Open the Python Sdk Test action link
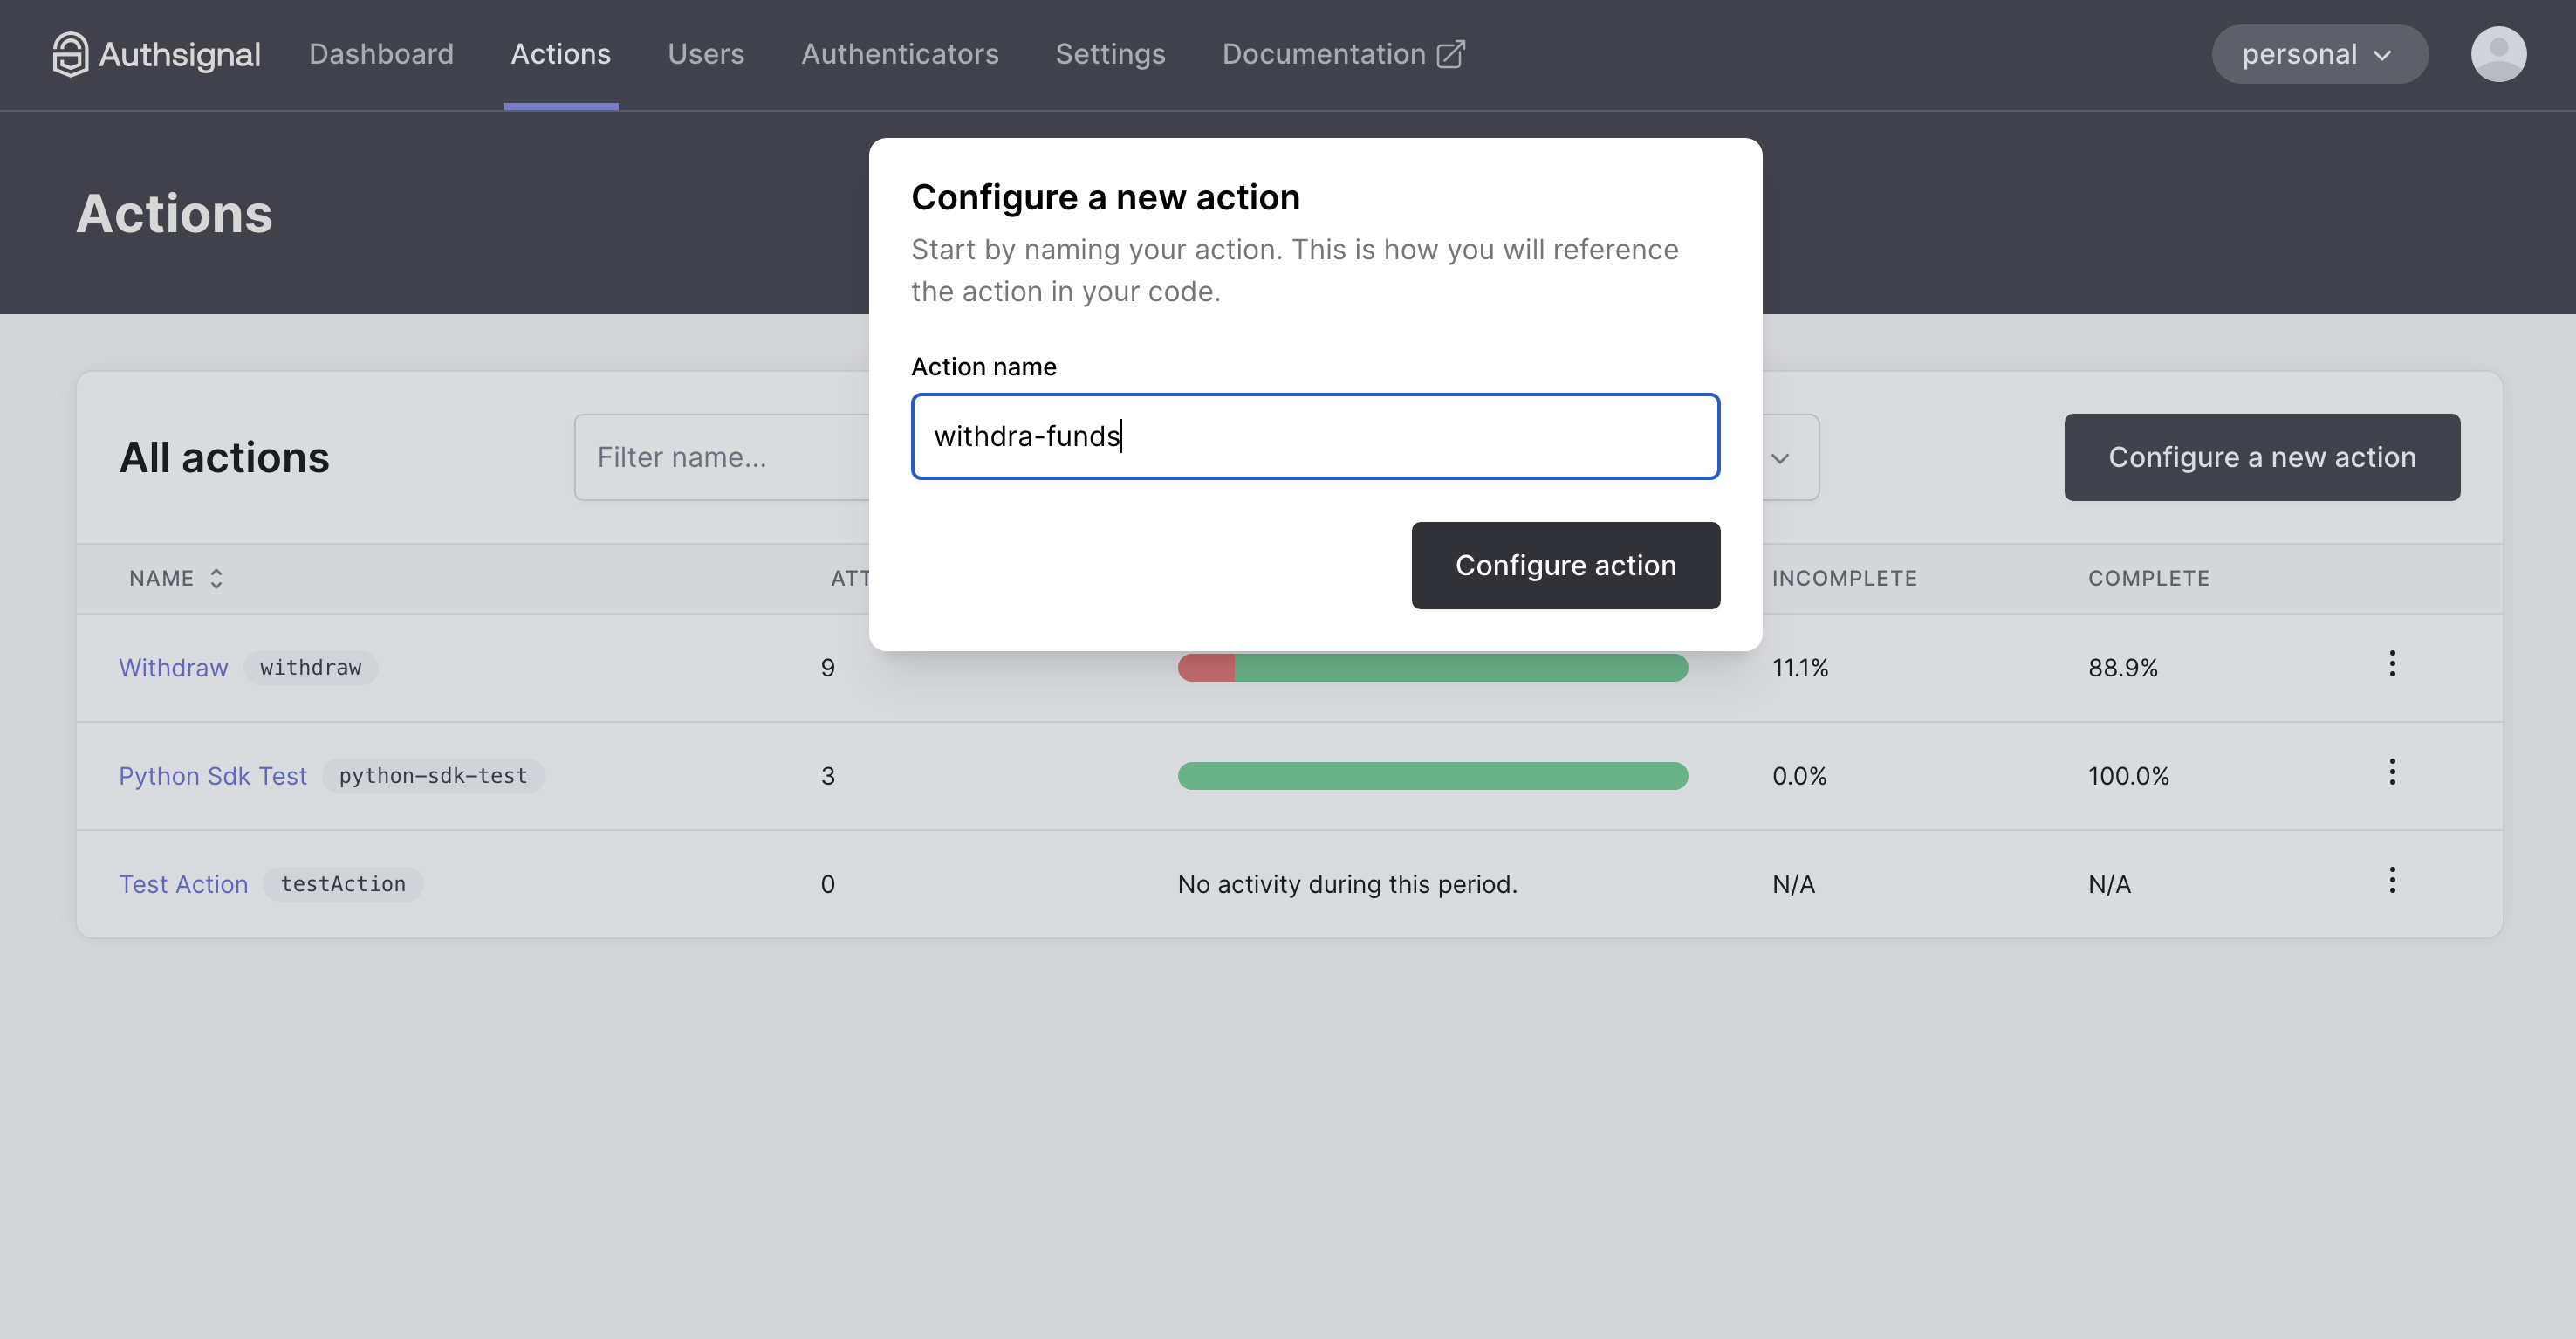Image resolution: width=2576 pixels, height=1339 pixels. 212,776
